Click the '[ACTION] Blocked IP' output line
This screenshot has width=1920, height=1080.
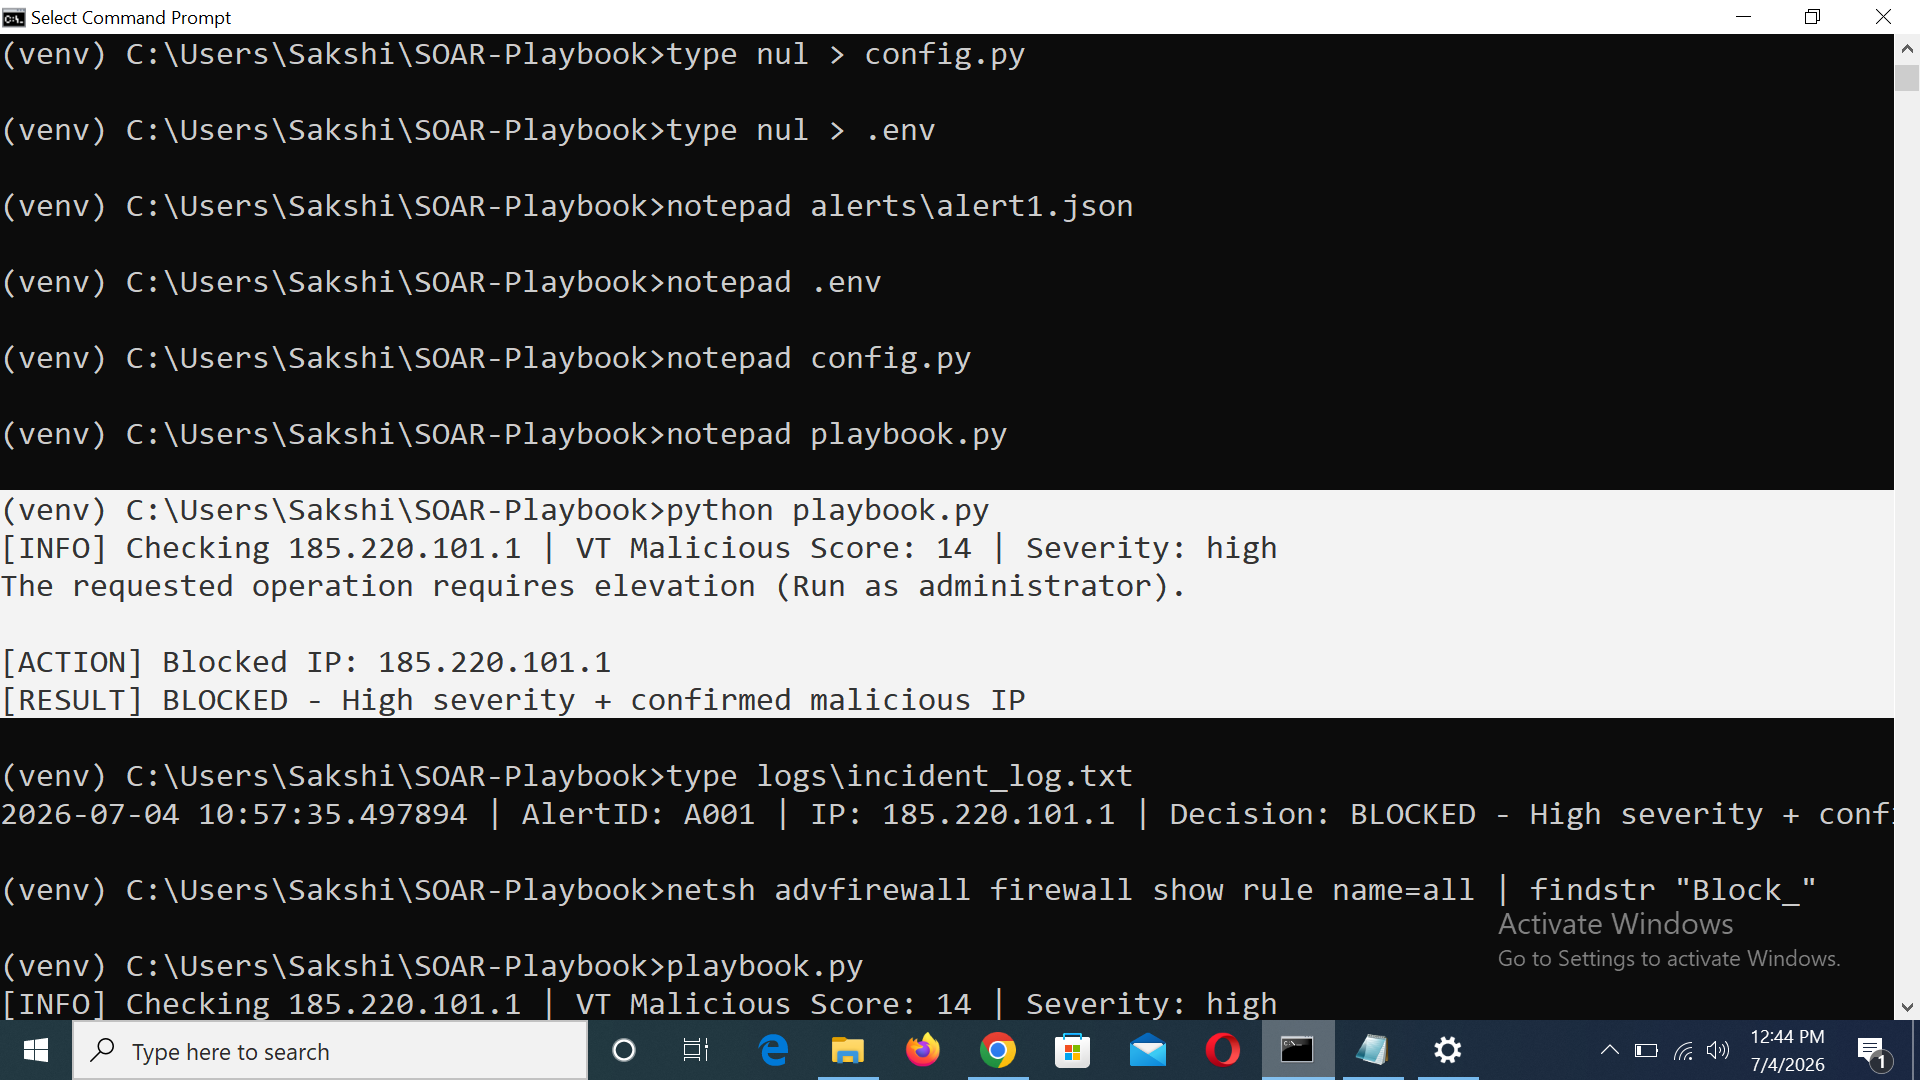tap(306, 662)
